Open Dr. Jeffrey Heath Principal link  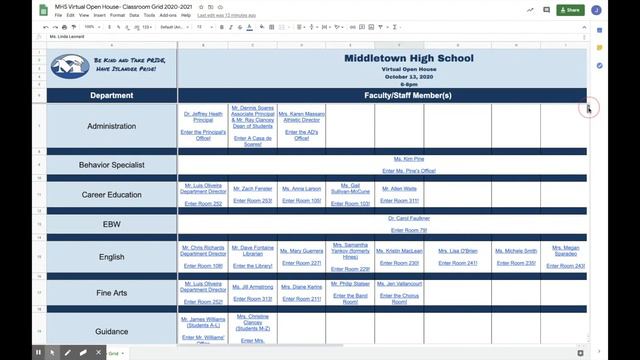pyautogui.click(x=203, y=117)
